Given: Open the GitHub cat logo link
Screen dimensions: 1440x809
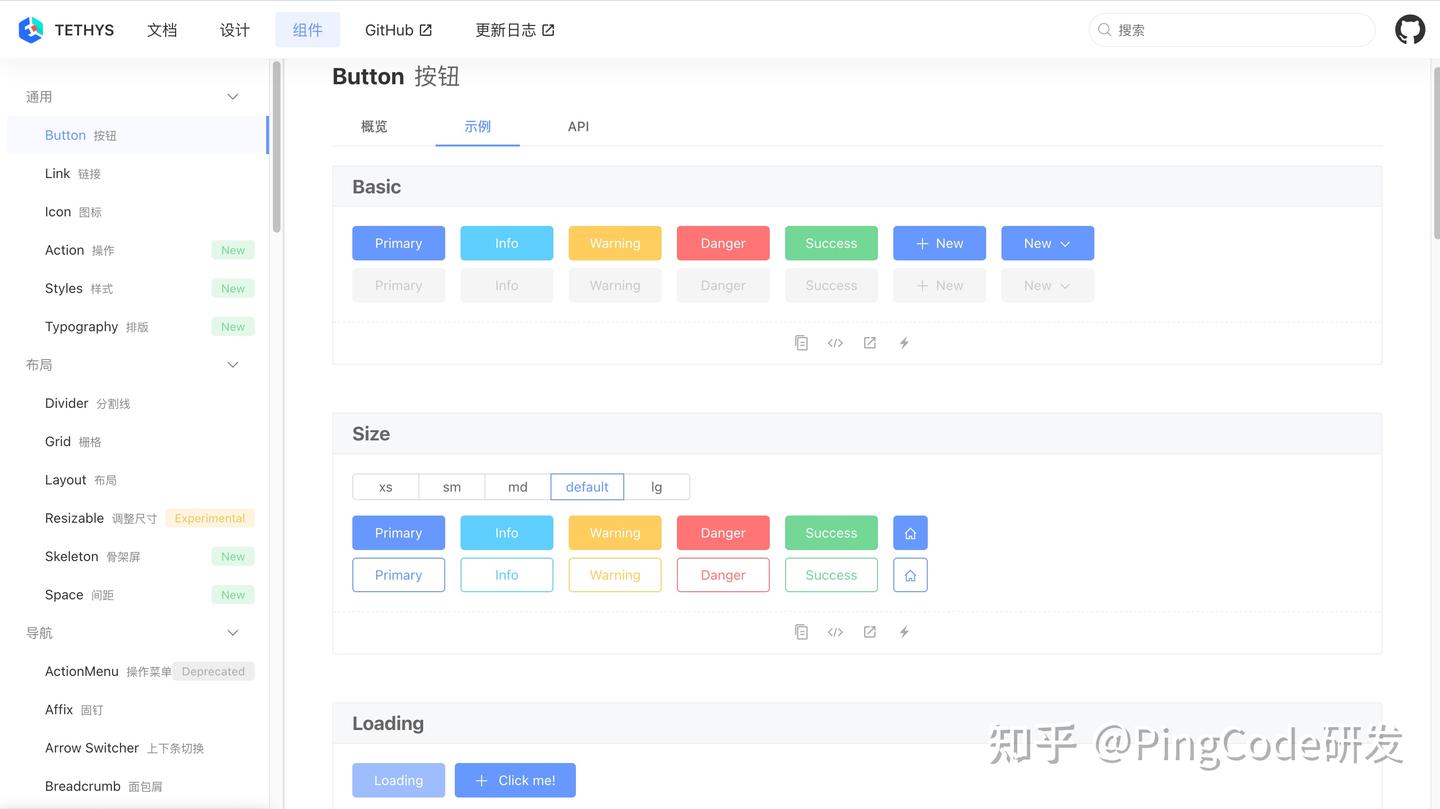Looking at the screenshot, I should [1410, 30].
